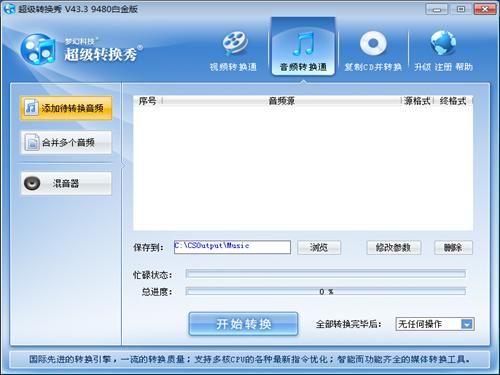Click 视频转换通 tab label
Image resolution: width=500 pixels, height=375 pixels.
[x=233, y=67]
